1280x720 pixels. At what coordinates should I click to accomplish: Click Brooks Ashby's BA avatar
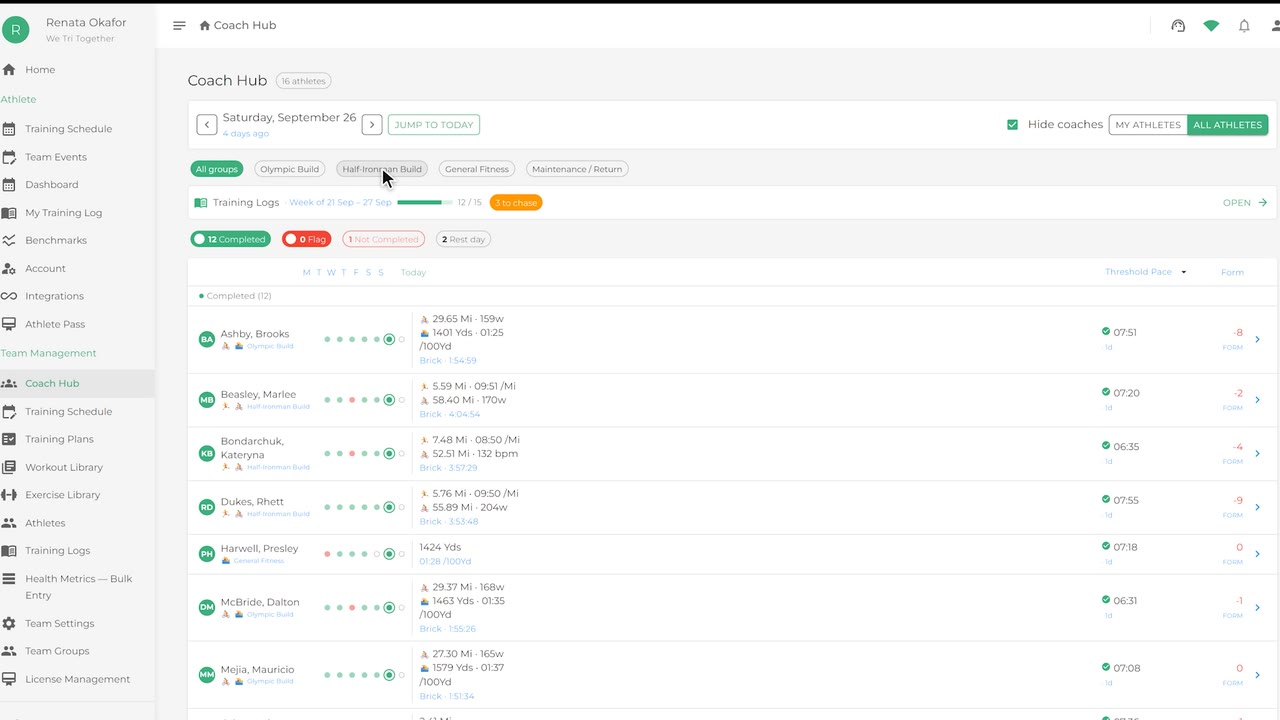click(207, 340)
